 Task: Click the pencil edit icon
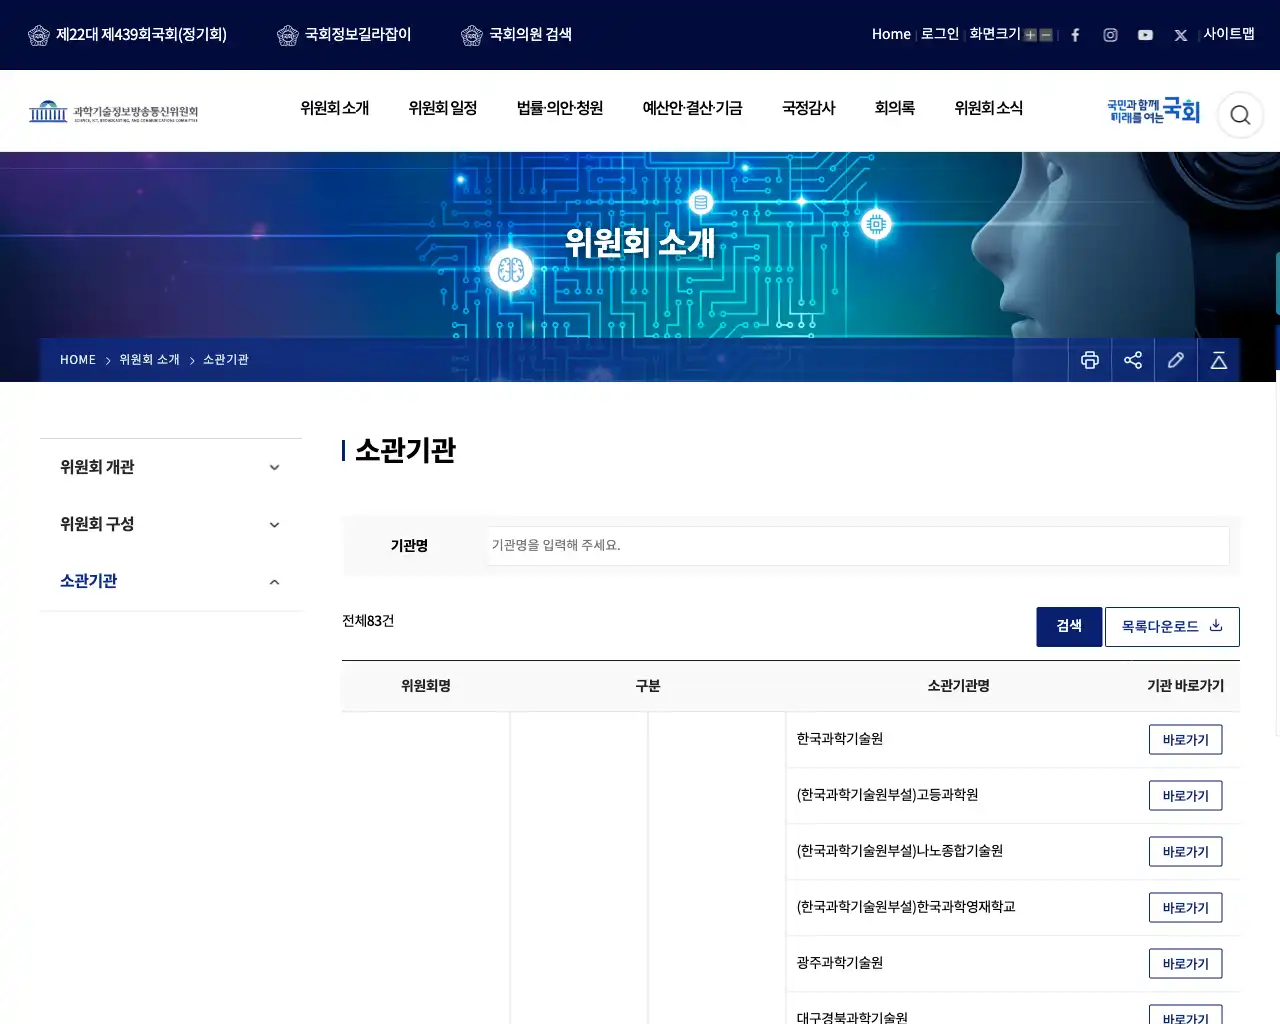click(1176, 360)
